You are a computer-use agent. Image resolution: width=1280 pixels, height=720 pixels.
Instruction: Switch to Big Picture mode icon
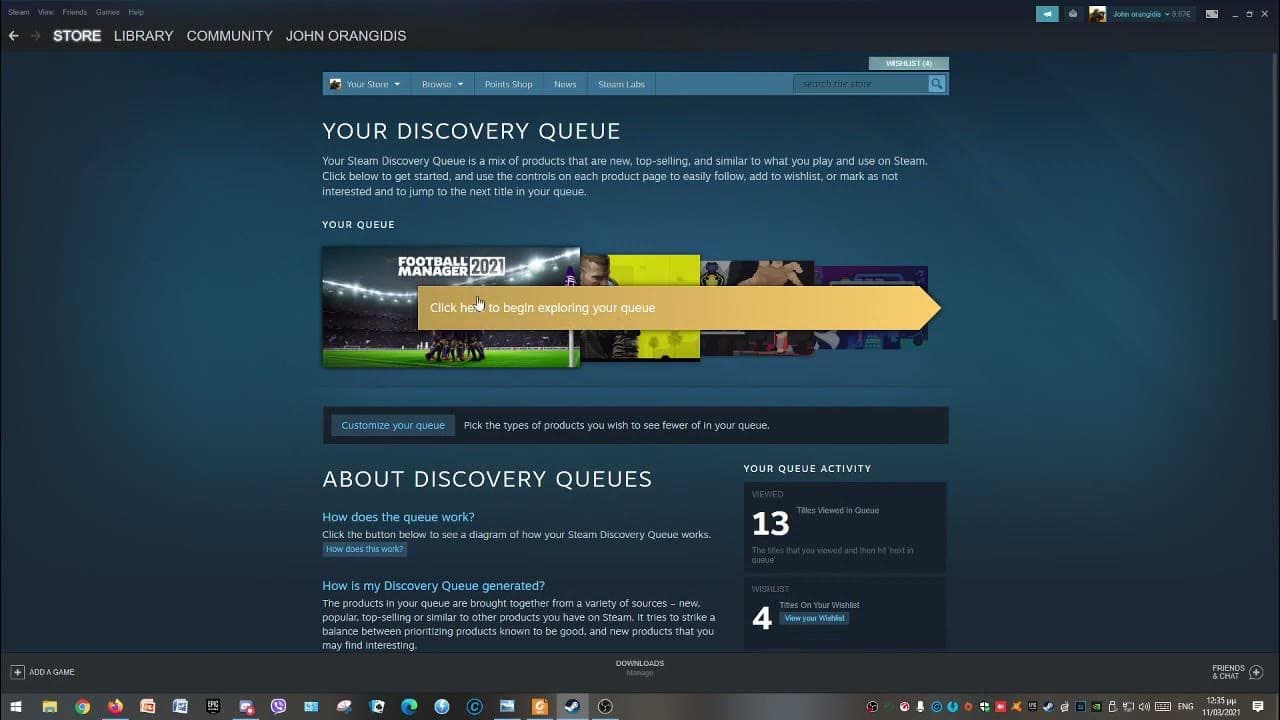click(1212, 14)
